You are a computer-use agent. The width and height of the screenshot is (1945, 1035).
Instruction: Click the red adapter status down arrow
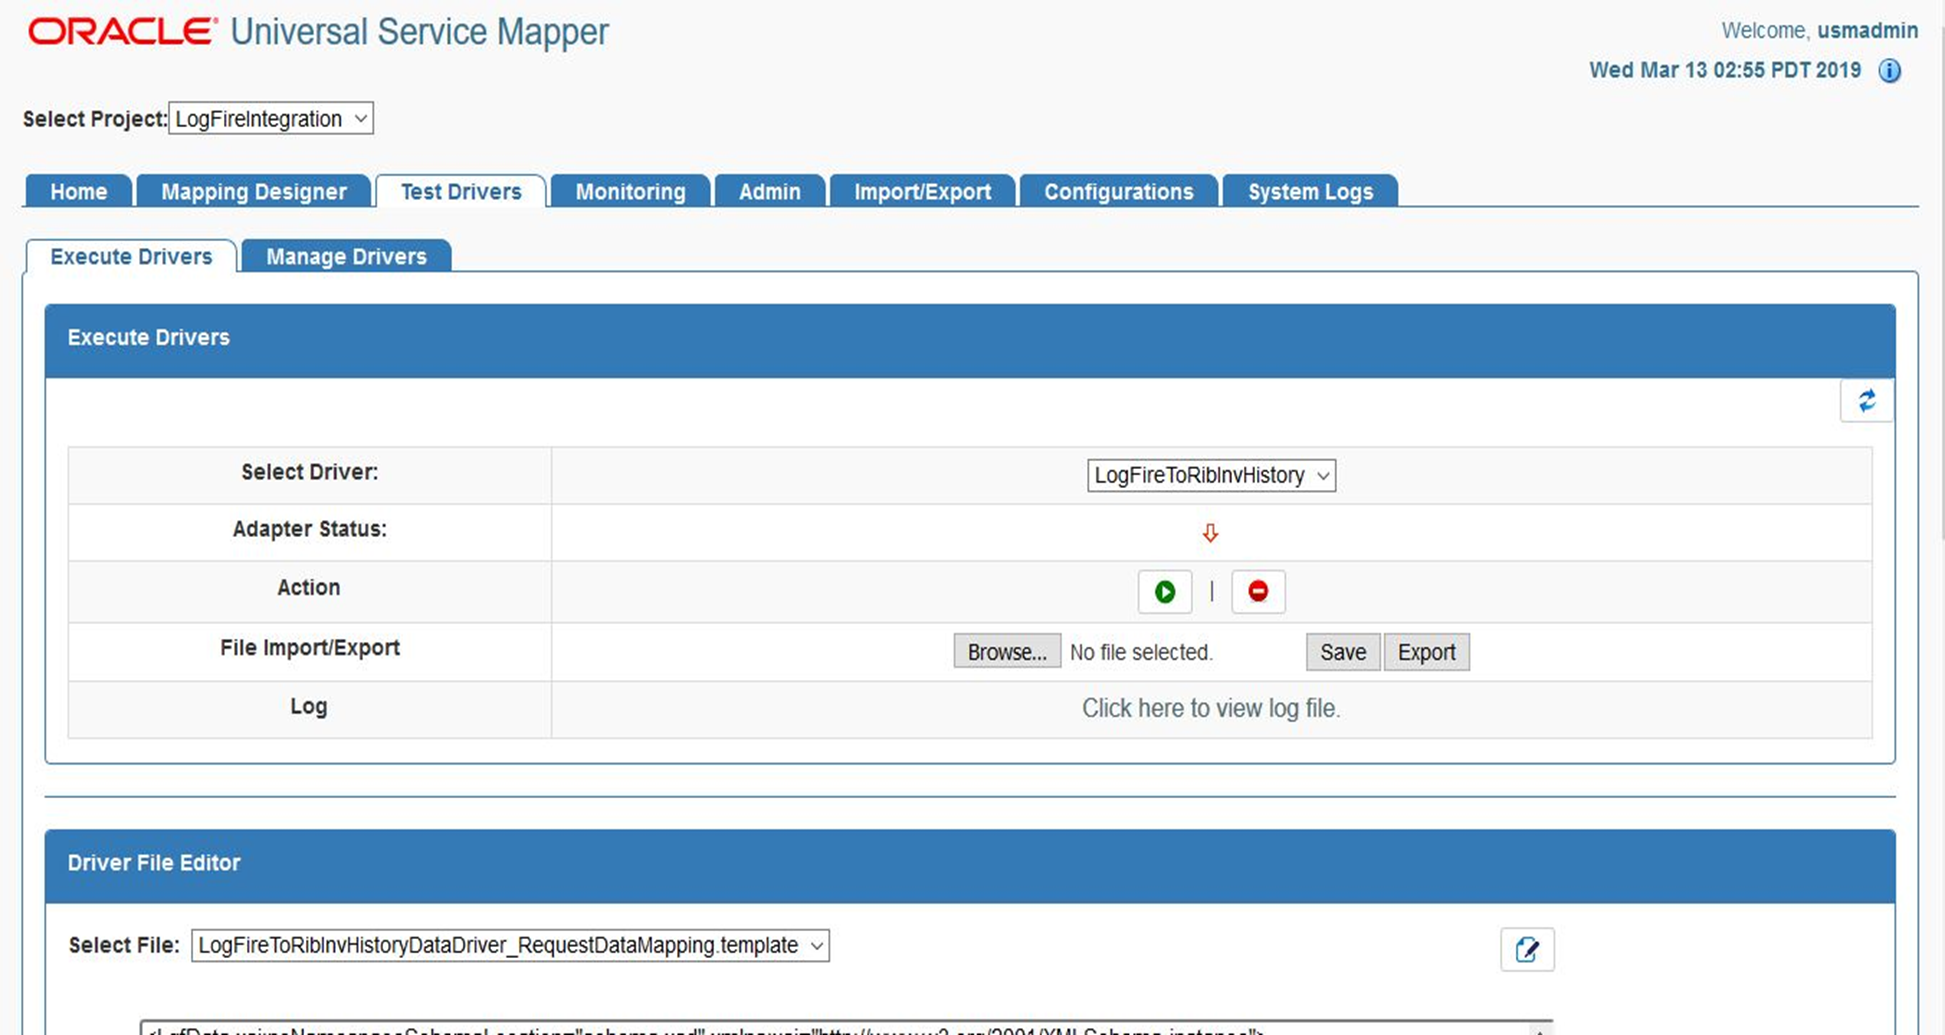[1210, 533]
